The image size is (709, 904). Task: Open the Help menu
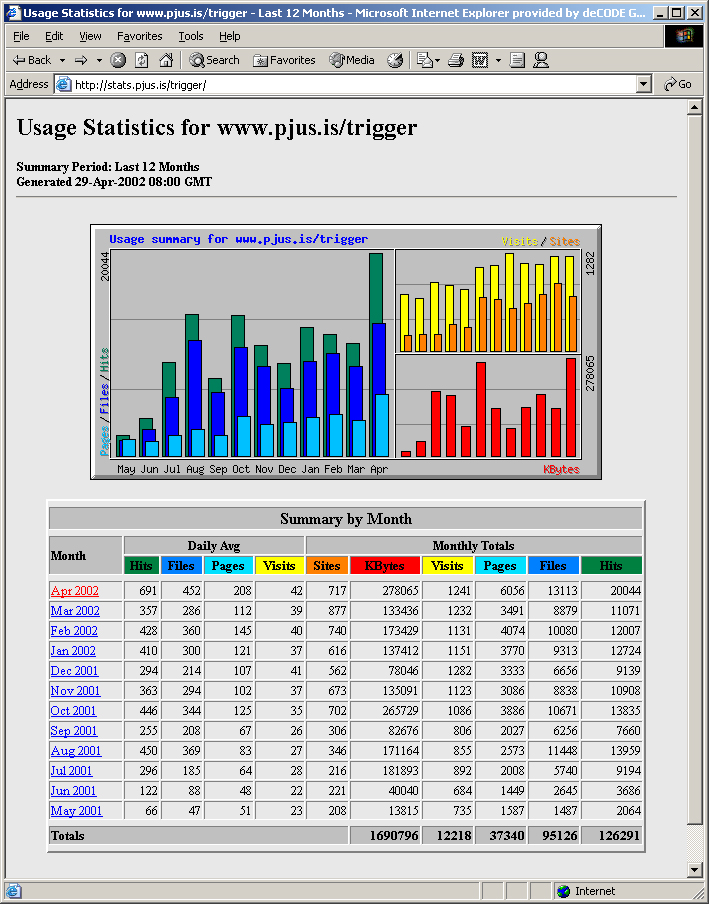pyautogui.click(x=229, y=36)
